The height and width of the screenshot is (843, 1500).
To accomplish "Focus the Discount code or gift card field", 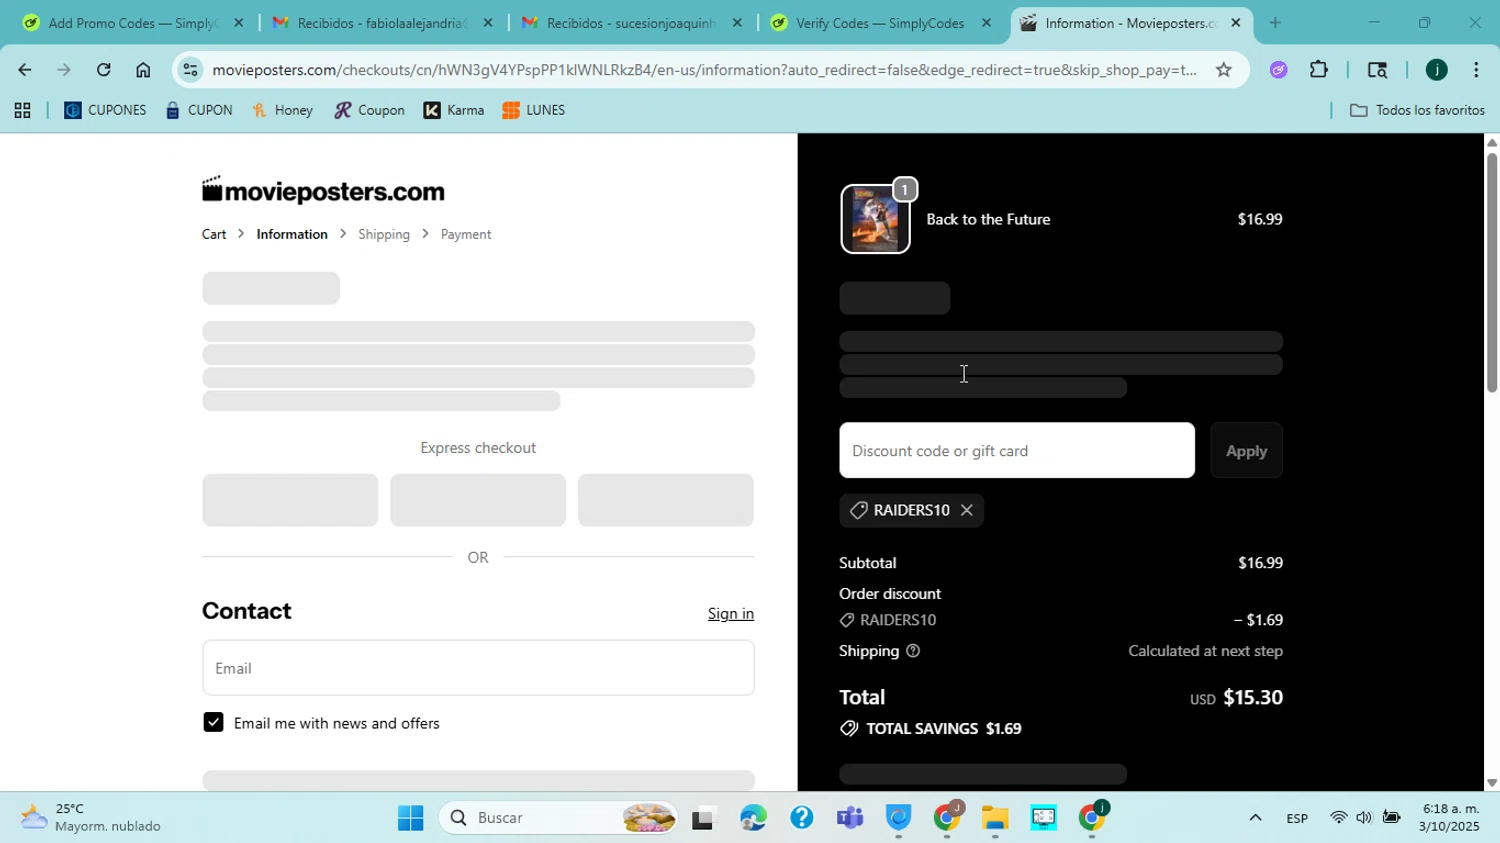I will click(1017, 451).
